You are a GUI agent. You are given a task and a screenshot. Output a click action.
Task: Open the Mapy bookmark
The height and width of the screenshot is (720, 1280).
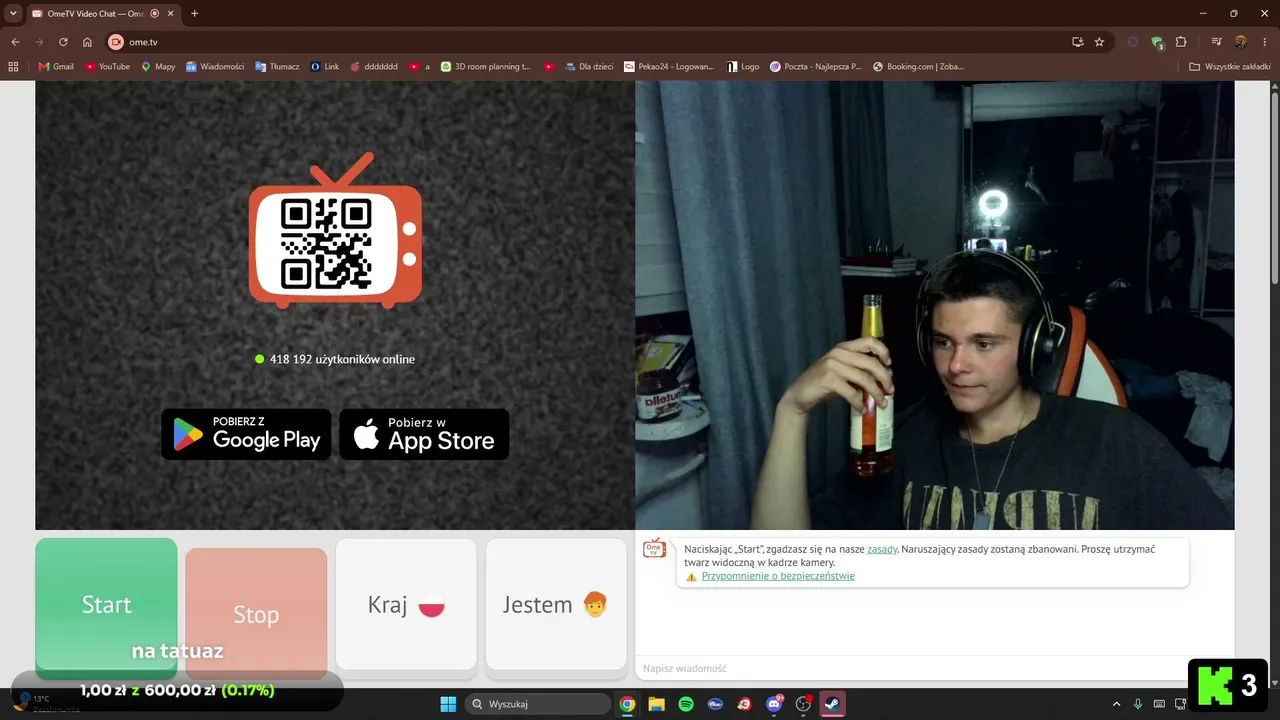pyautogui.click(x=158, y=67)
